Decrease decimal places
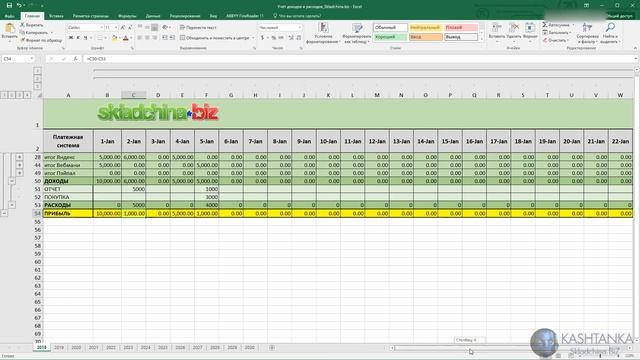This screenshot has height=360, width=640. (x=299, y=38)
